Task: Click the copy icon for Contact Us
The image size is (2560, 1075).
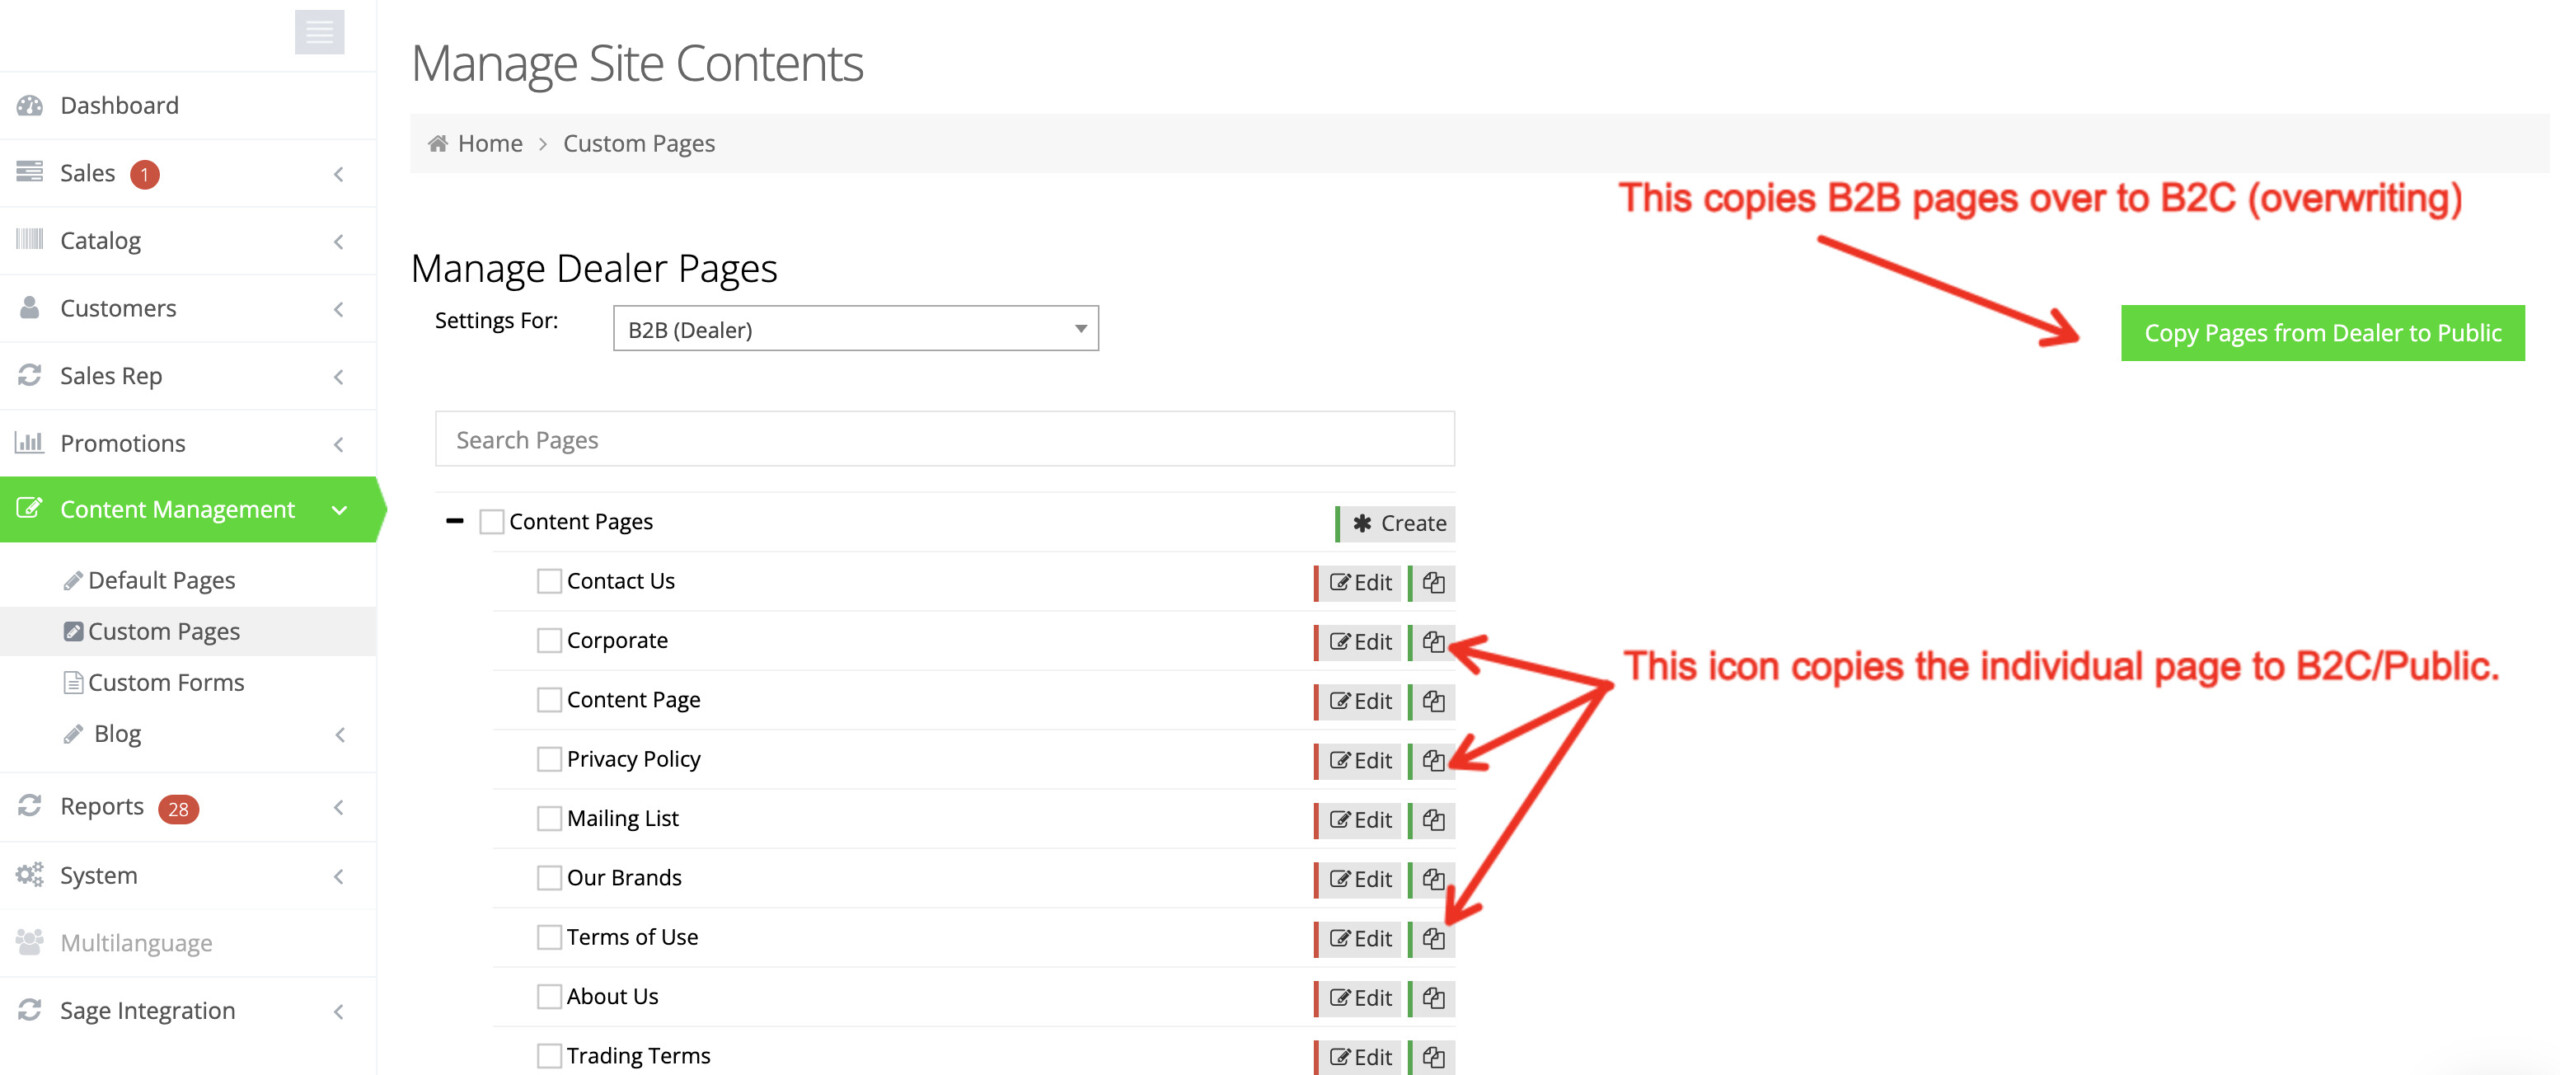Action: (x=1433, y=583)
